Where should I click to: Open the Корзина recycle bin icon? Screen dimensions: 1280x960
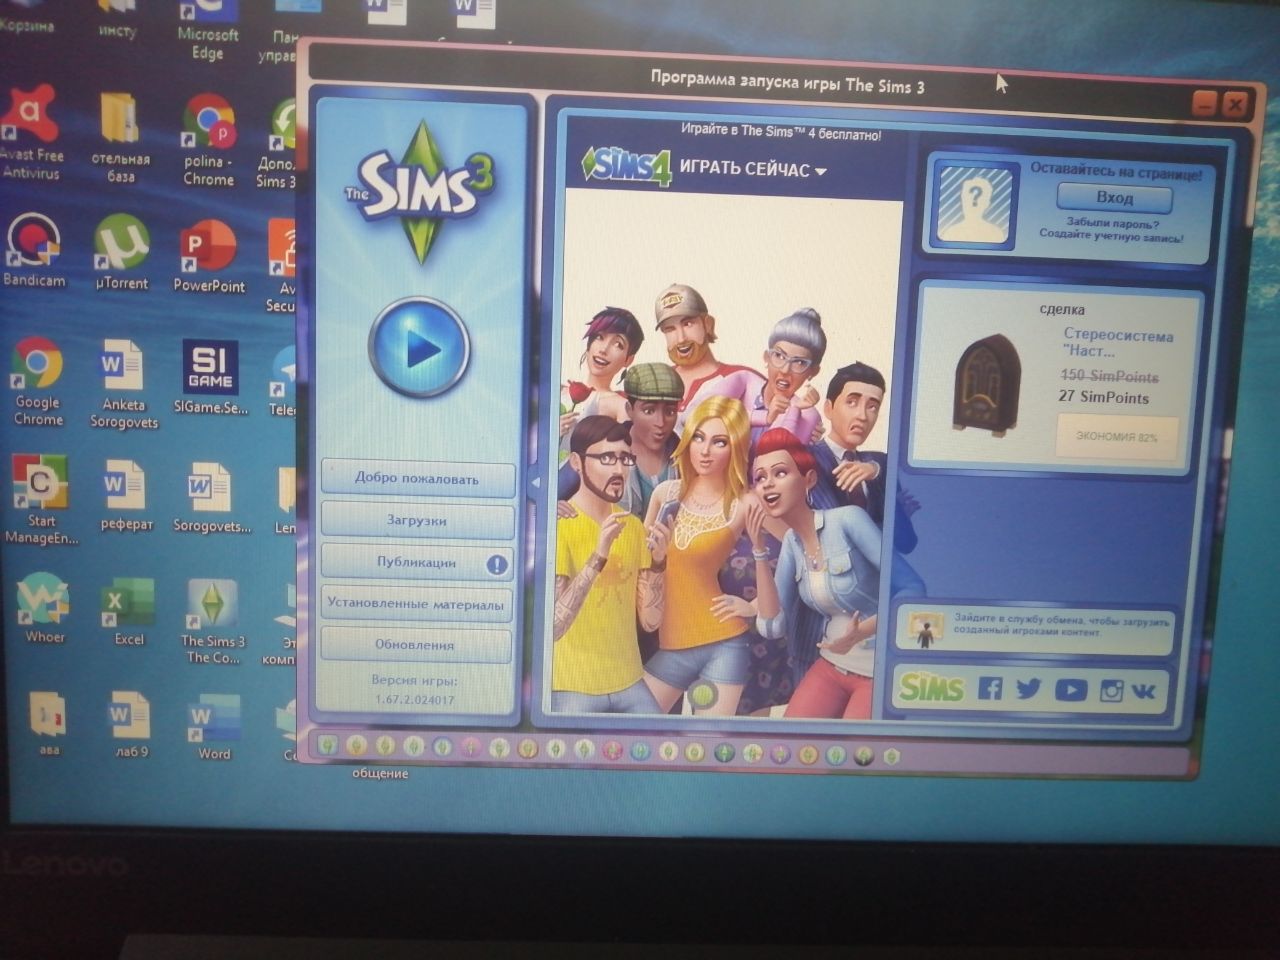pos(27,18)
